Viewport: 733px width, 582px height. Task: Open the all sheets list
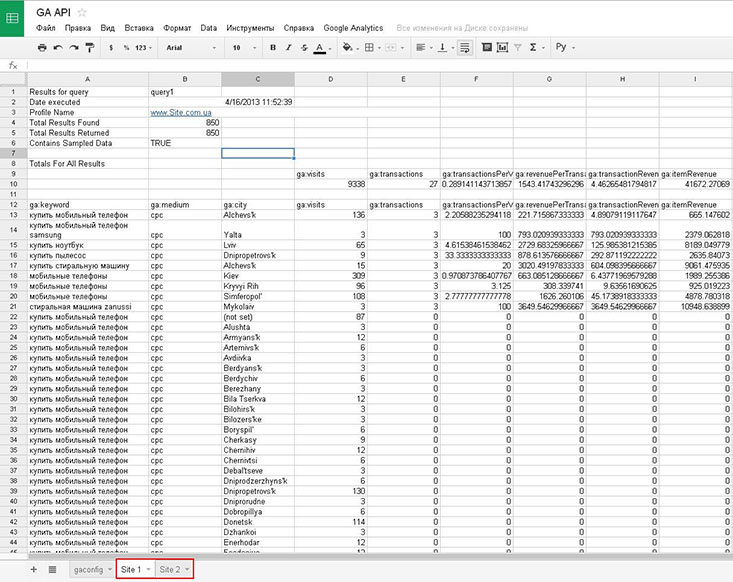coord(52,569)
